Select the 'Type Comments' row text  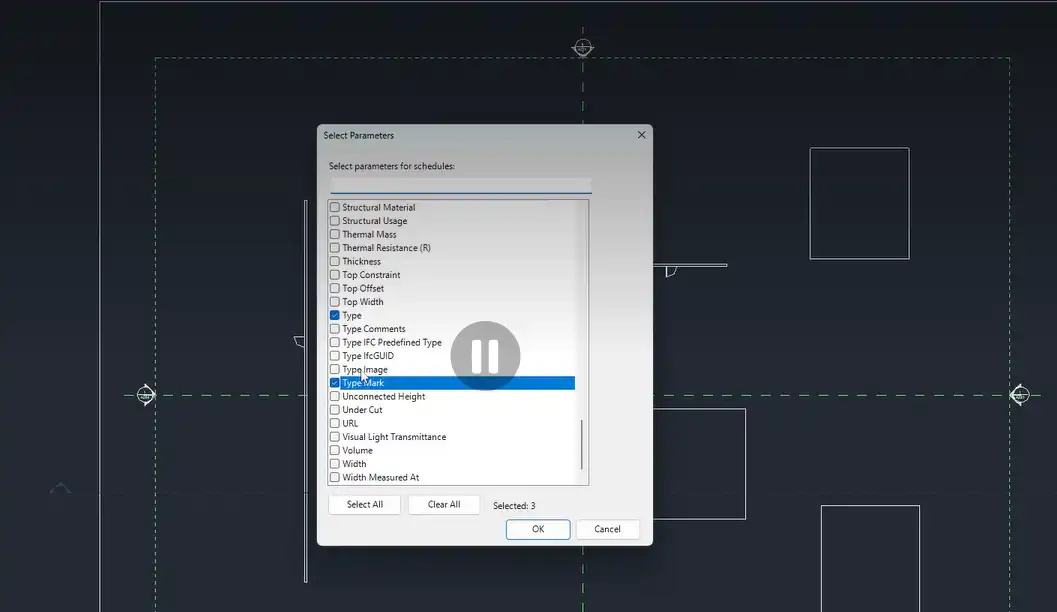pyautogui.click(x=374, y=329)
